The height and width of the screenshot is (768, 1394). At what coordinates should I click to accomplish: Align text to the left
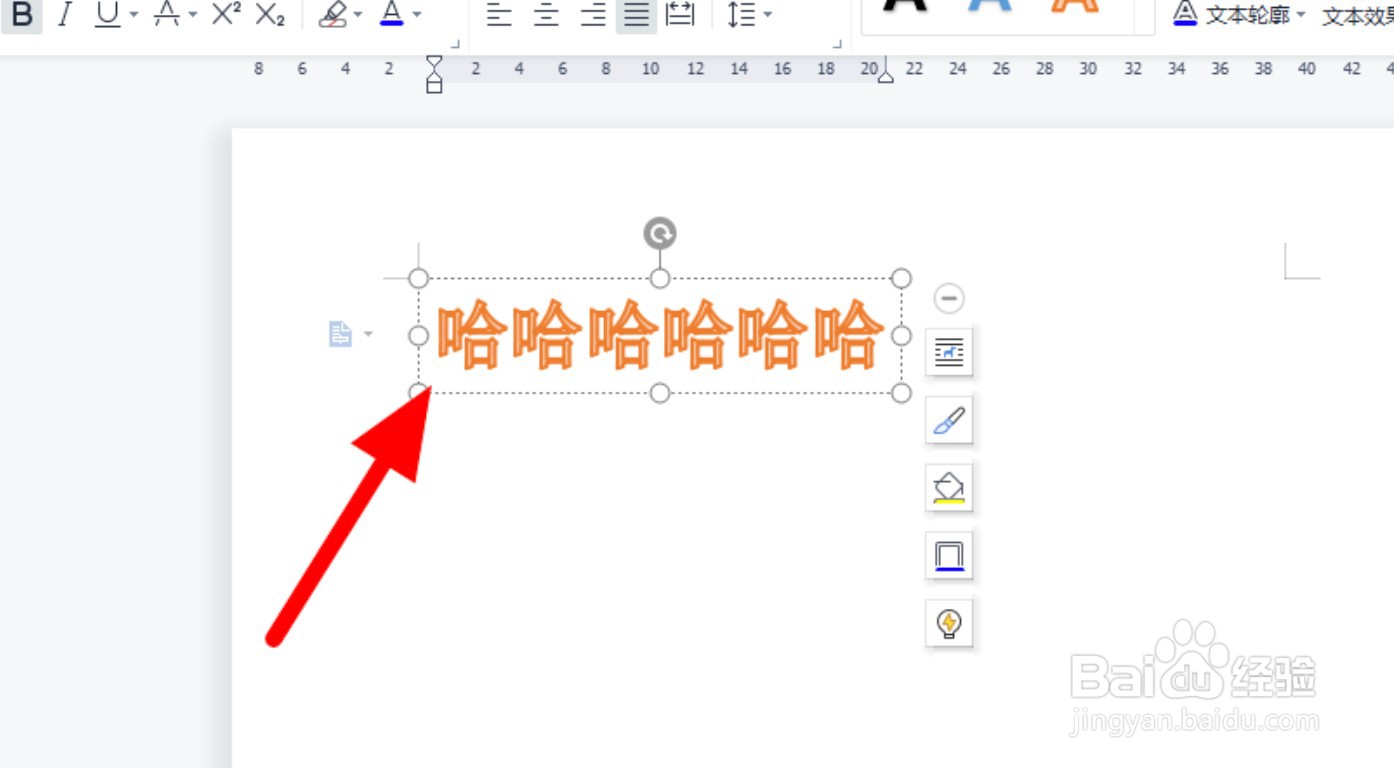click(x=499, y=15)
